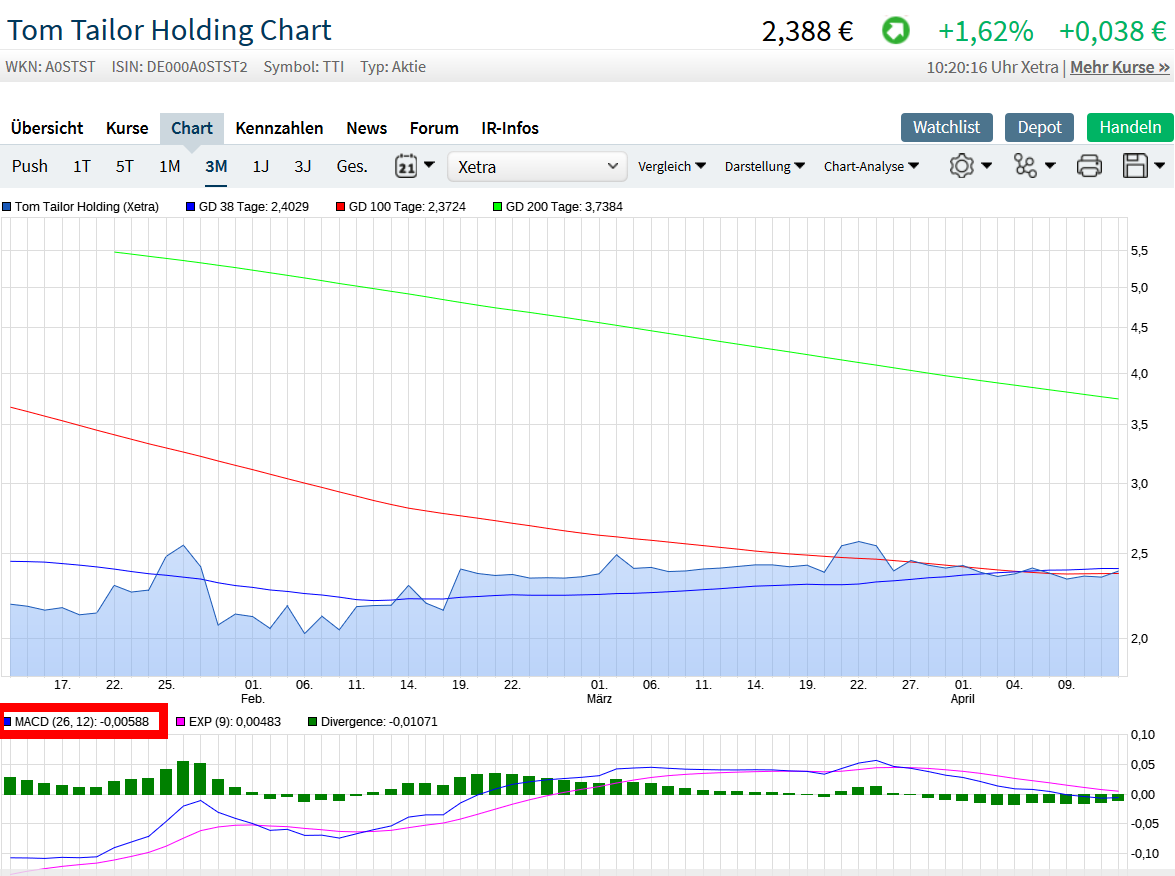
Task: Expand the Xetra exchange dropdown
Action: pos(537,166)
